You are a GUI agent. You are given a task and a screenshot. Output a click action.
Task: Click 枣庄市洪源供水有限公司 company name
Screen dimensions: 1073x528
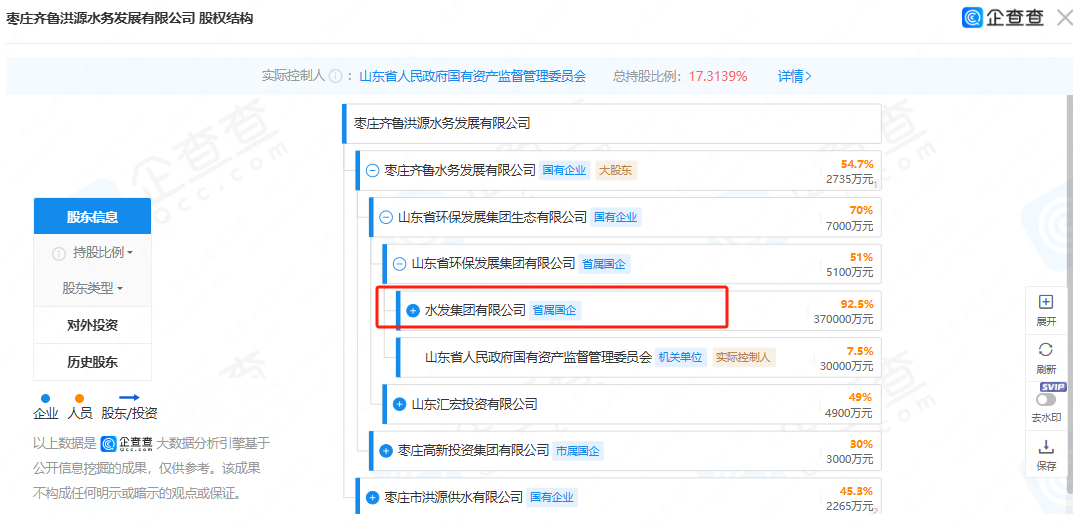pyautogui.click(x=454, y=497)
